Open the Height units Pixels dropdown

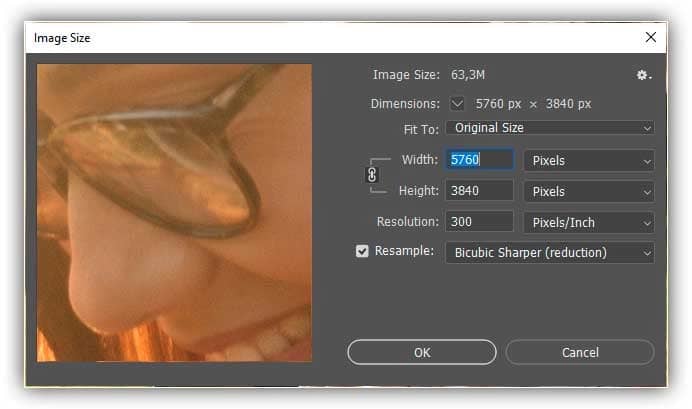(x=589, y=192)
